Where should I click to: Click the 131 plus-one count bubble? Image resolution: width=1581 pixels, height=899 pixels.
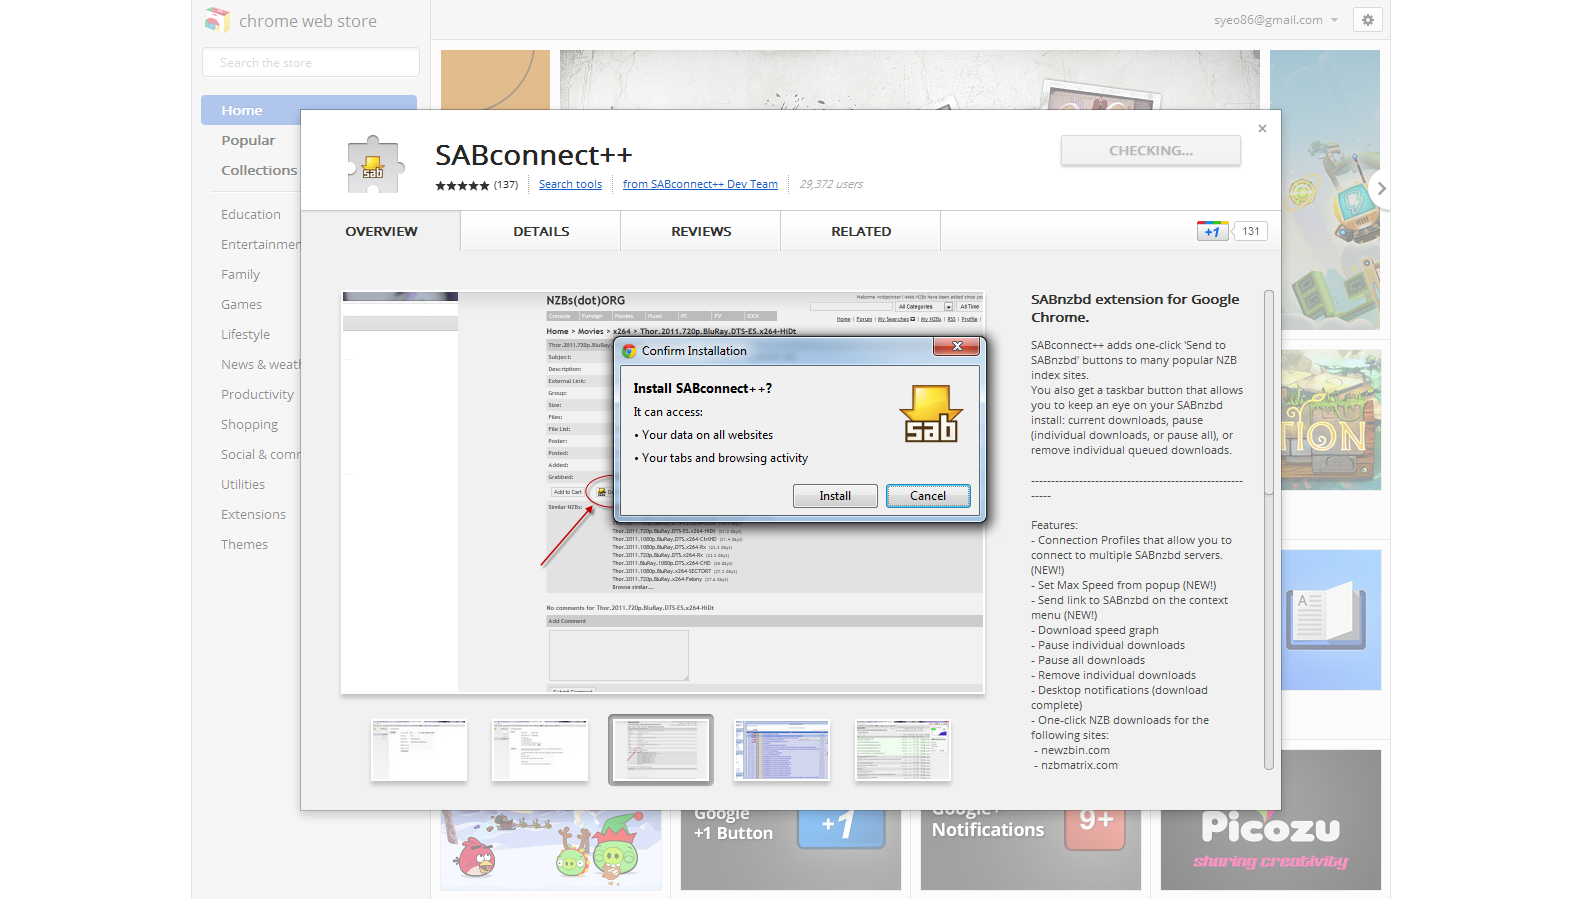(1251, 231)
